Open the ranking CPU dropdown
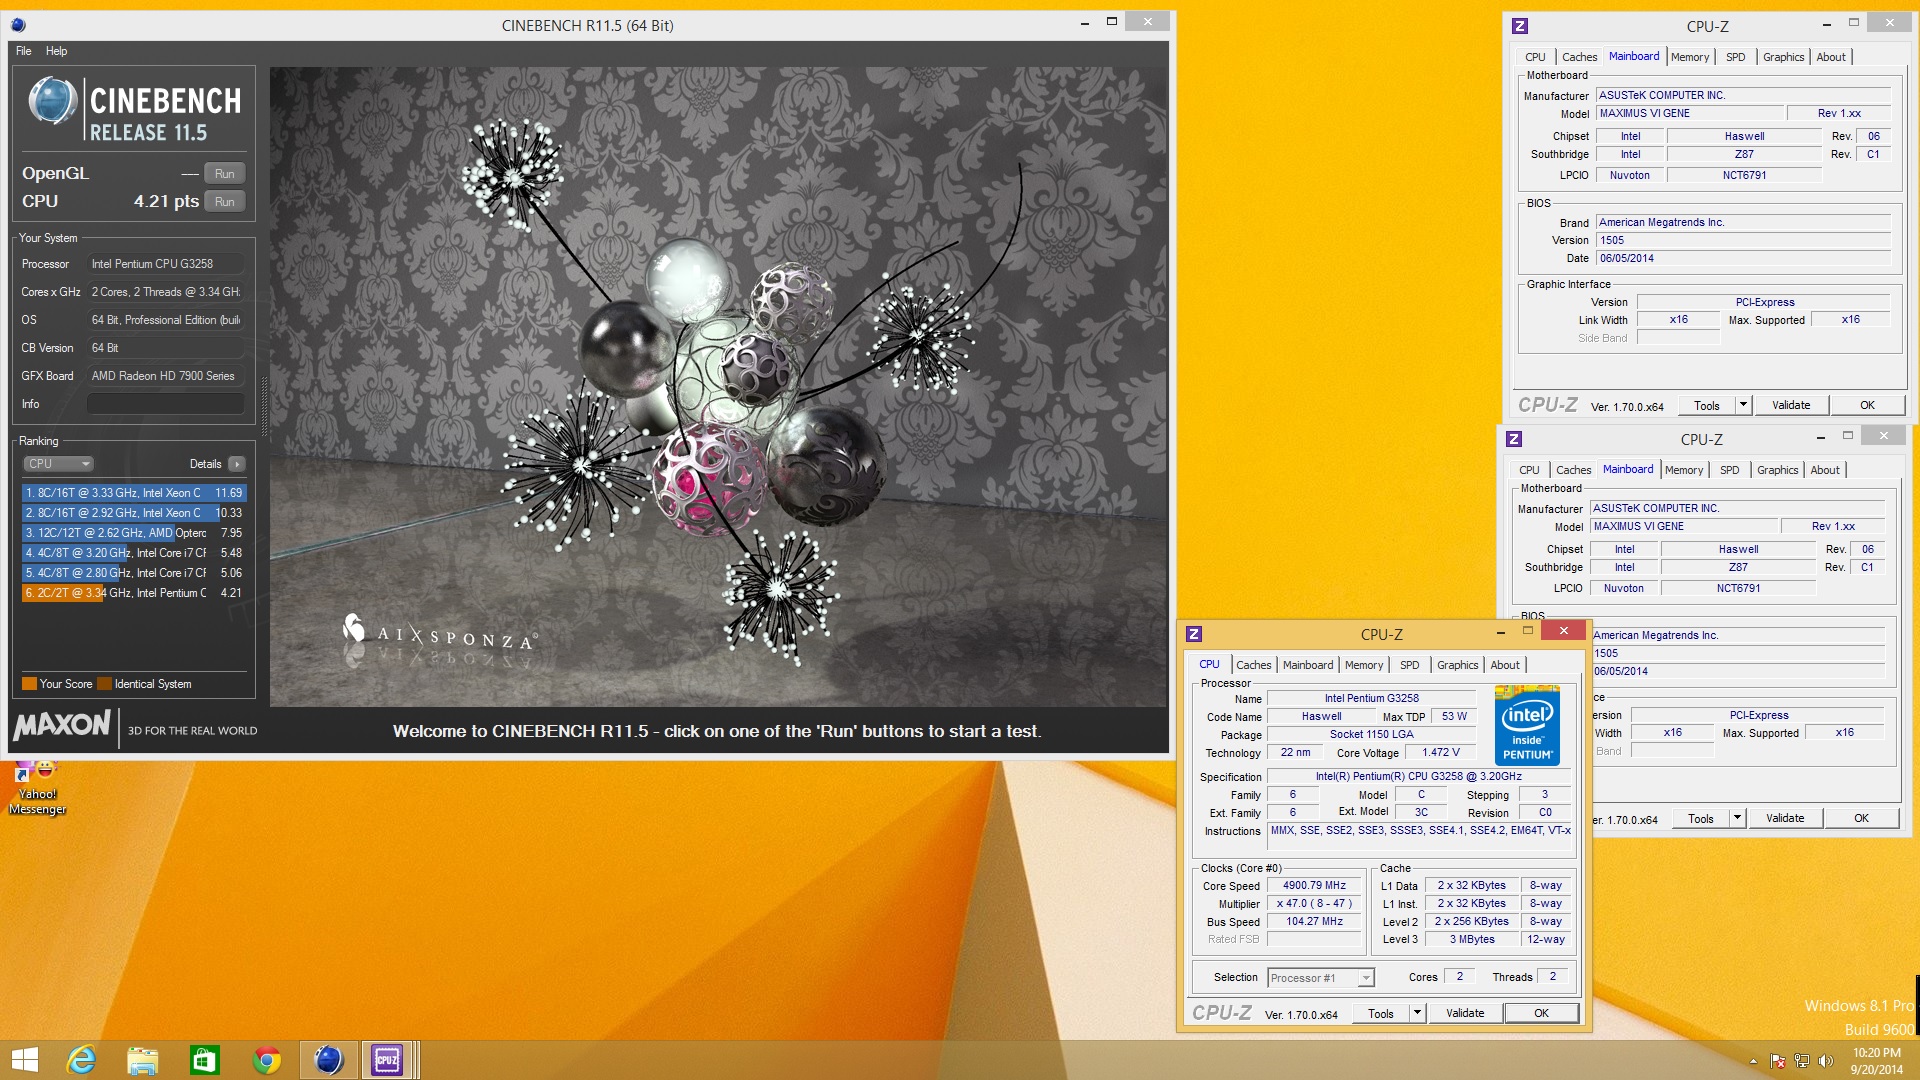This screenshot has width=1920, height=1080. [58, 464]
